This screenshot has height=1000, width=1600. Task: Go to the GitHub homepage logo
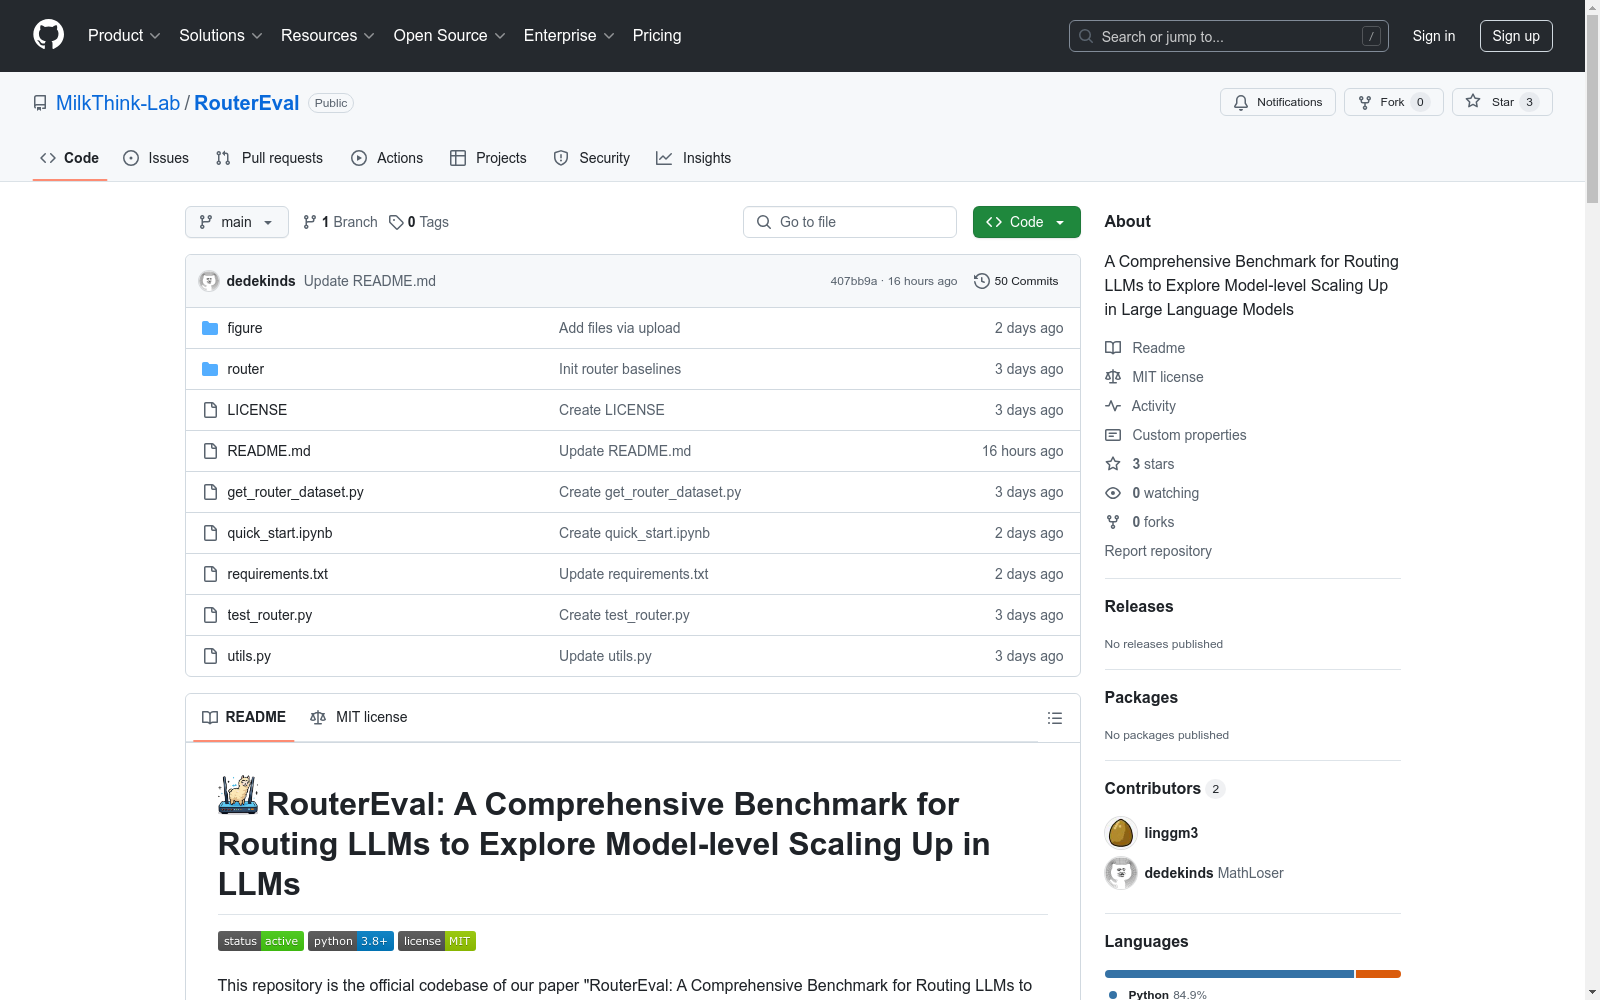pyautogui.click(x=48, y=35)
